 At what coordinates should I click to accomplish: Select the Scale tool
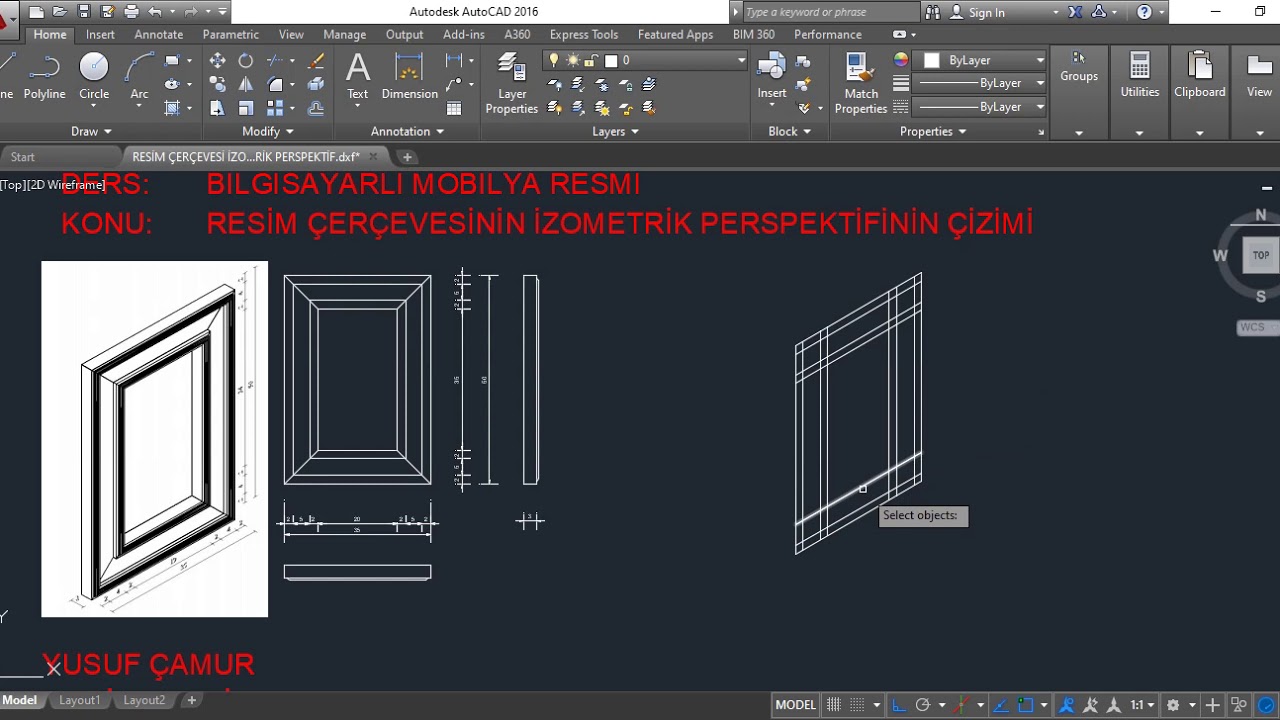click(245, 108)
